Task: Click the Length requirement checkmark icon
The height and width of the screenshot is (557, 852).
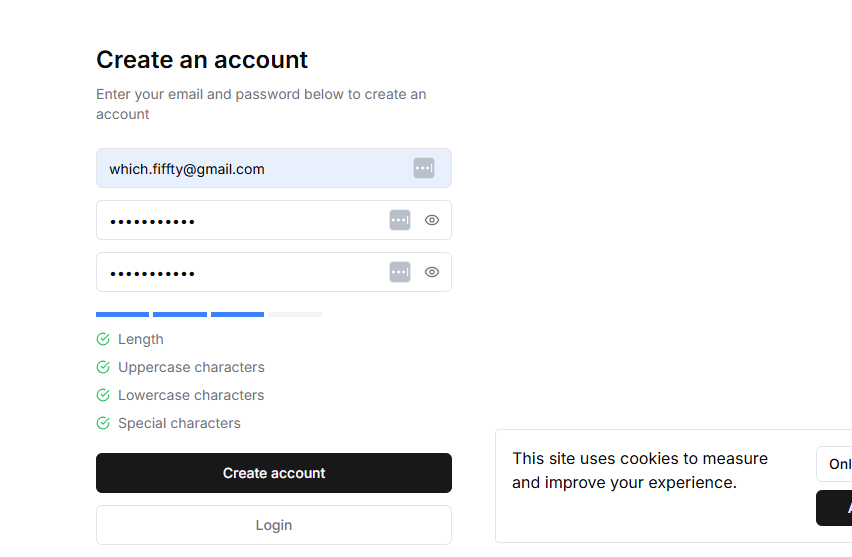Action: click(x=103, y=339)
